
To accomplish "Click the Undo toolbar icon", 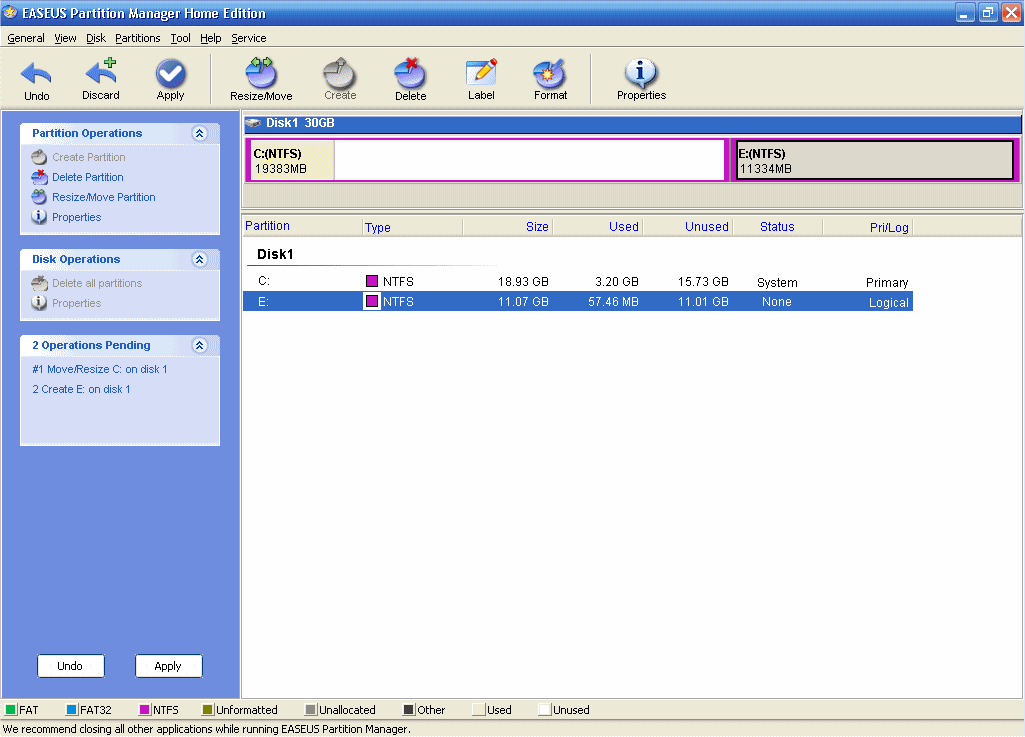I will point(37,74).
